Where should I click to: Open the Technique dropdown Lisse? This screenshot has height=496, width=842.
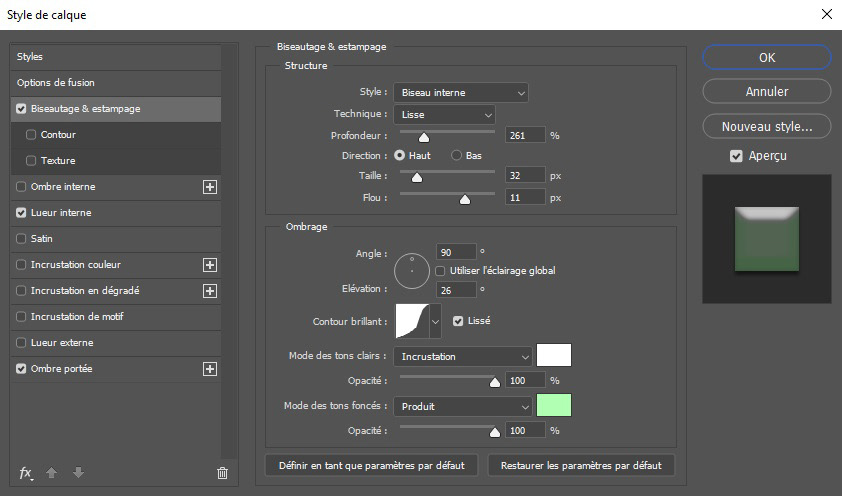point(444,114)
